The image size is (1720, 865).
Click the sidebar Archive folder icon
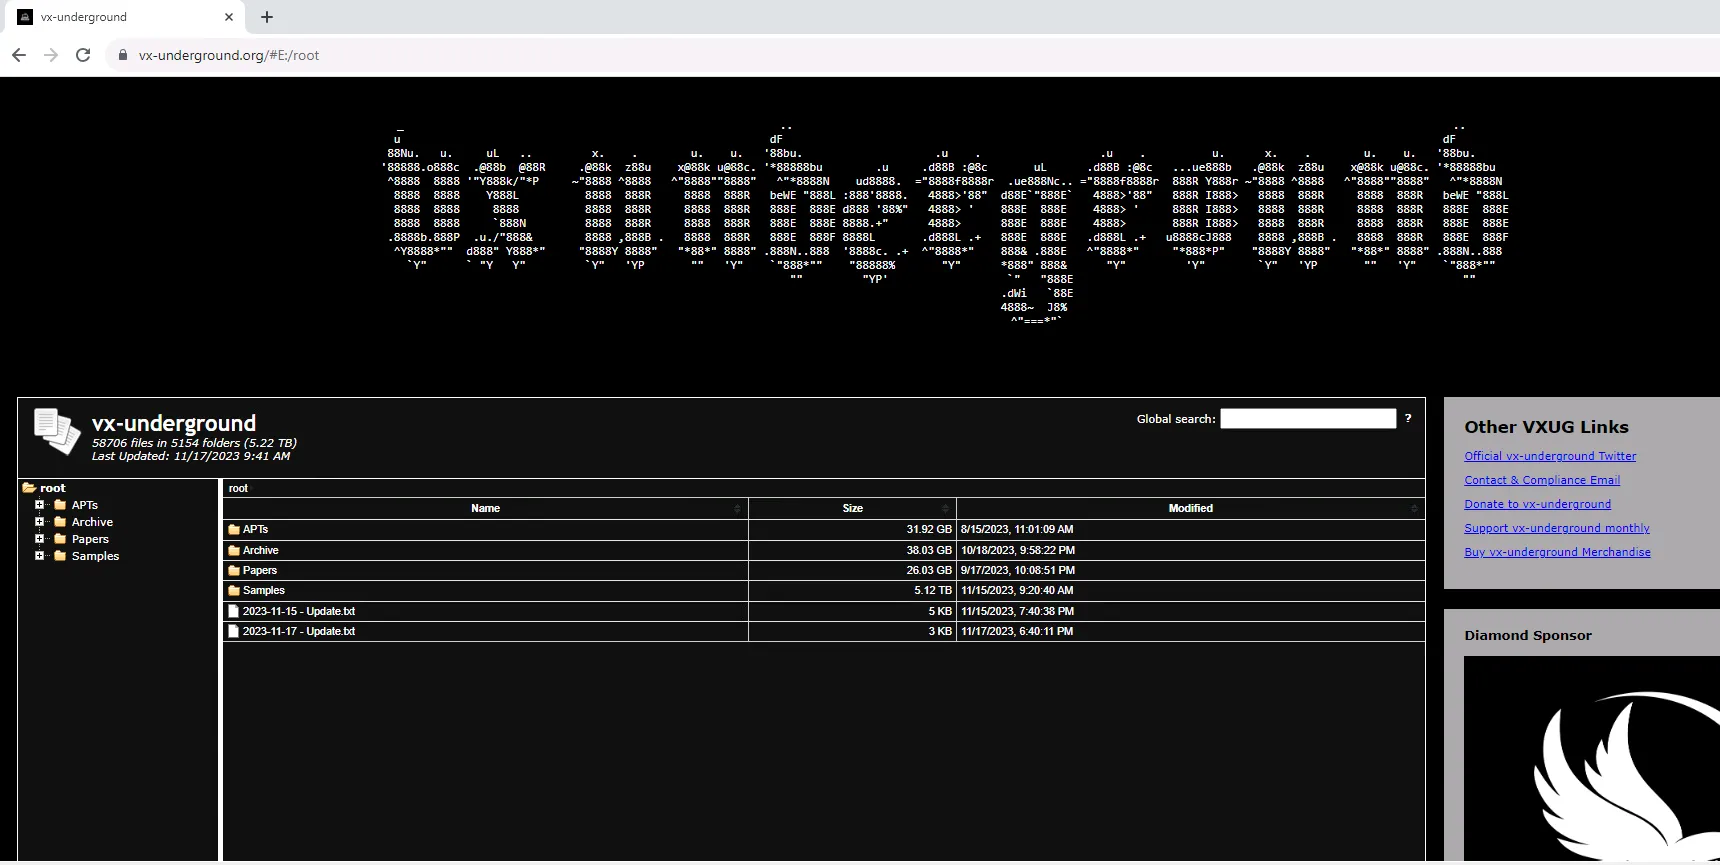click(x=60, y=522)
